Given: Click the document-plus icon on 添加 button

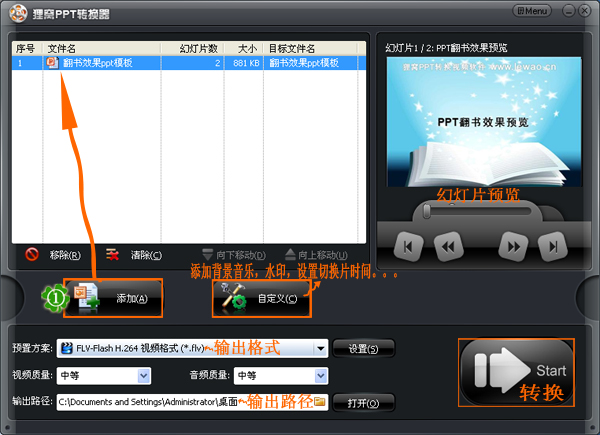Looking at the screenshot, I should coord(87,297).
